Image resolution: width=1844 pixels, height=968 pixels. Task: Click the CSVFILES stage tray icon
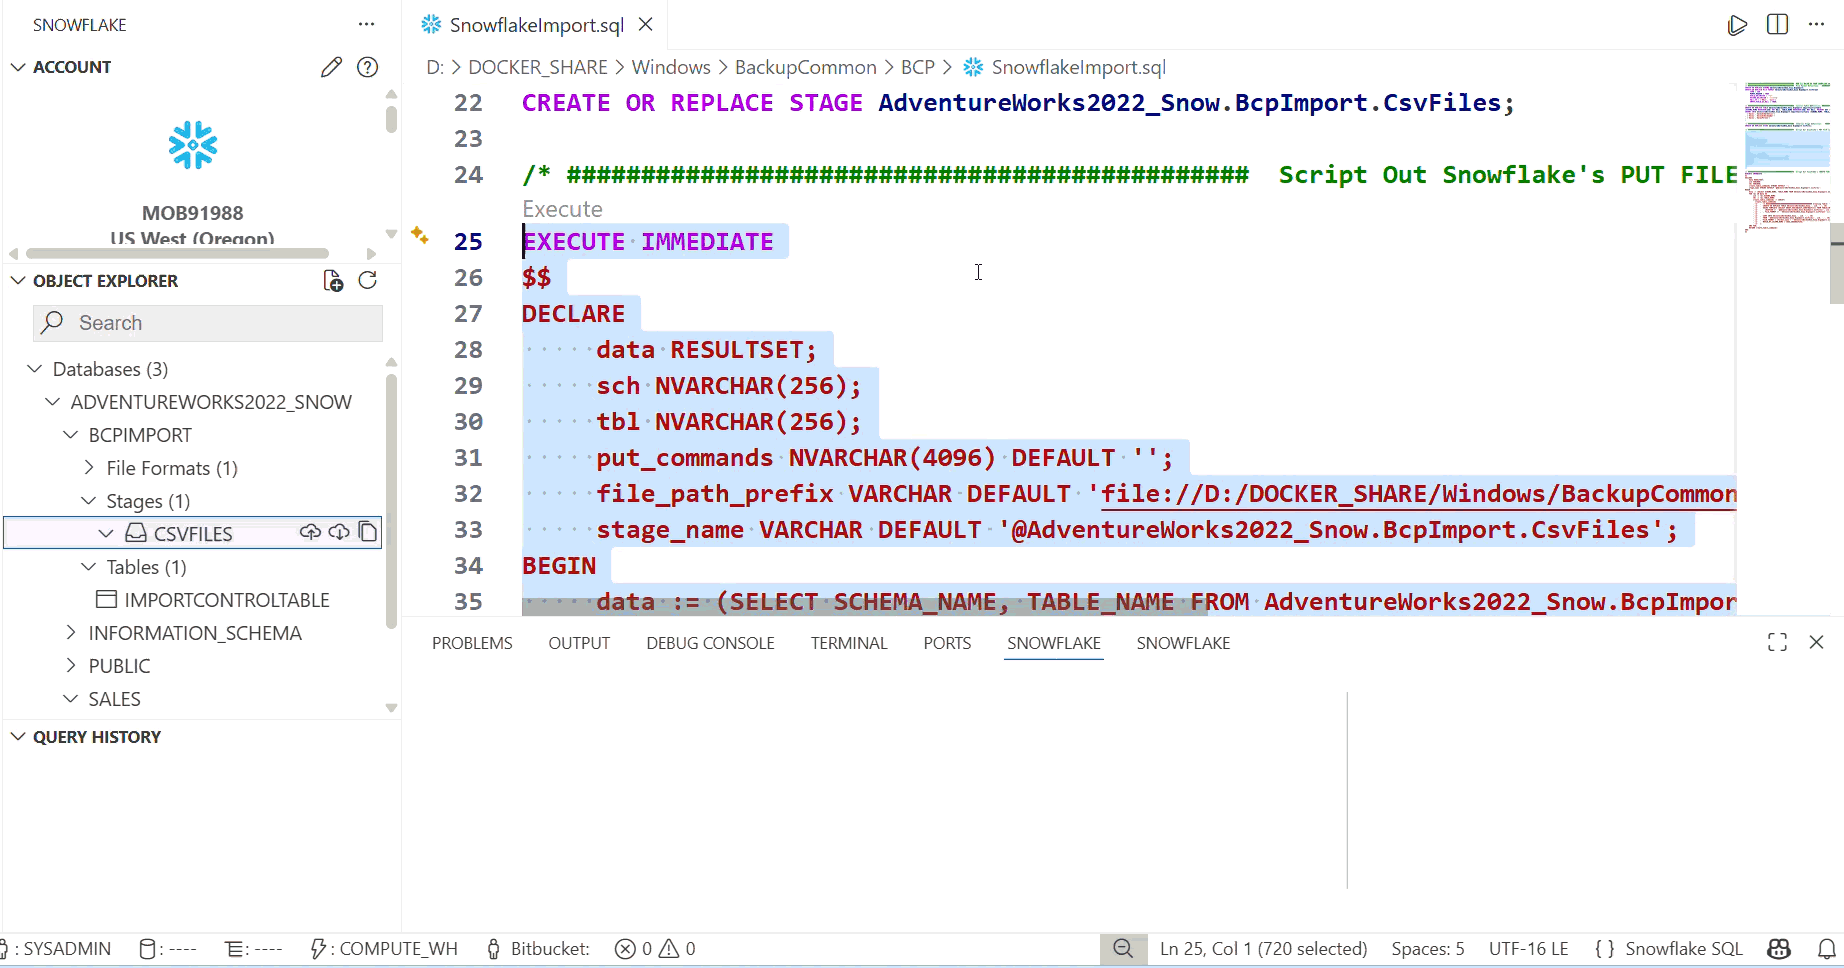(136, 533)
